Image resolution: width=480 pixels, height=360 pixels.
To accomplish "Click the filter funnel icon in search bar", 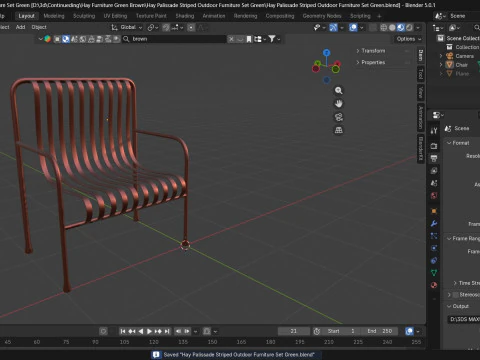I will pos(272,39).
